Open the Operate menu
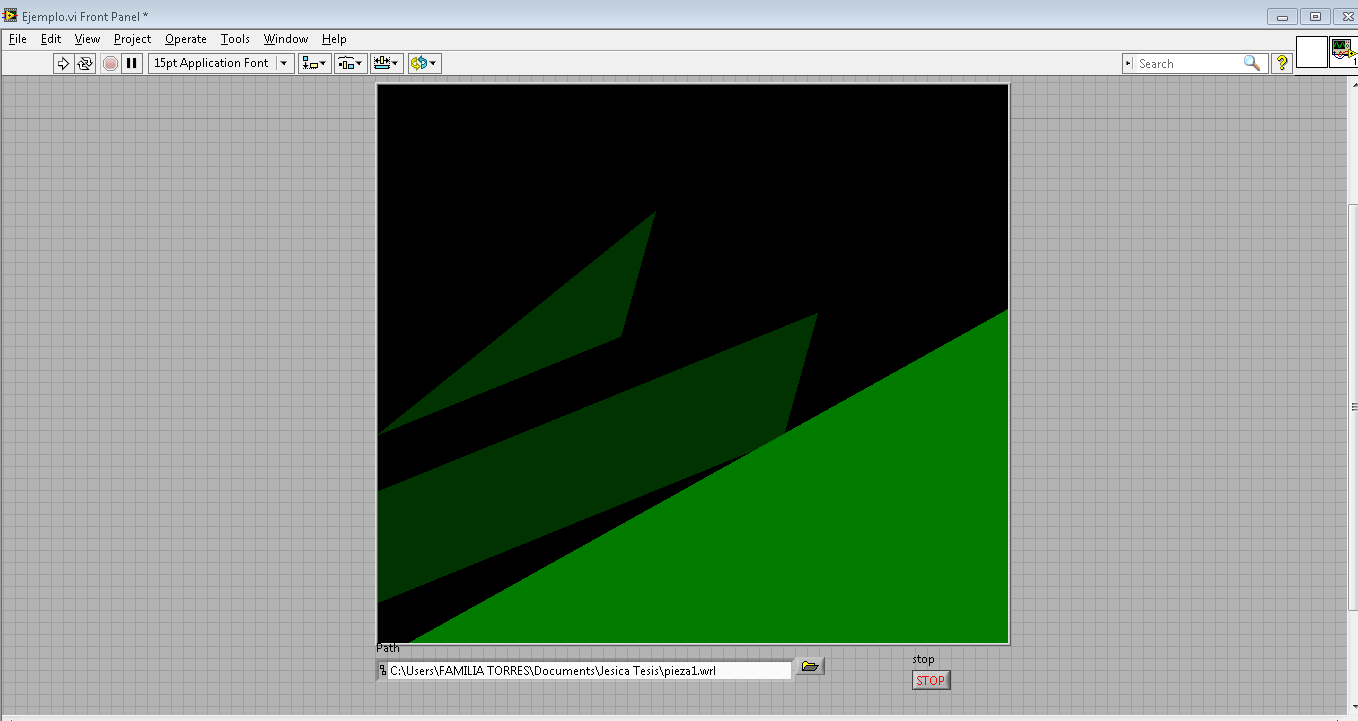Viewport: 1358px width, 721px height. click(185, 39)
